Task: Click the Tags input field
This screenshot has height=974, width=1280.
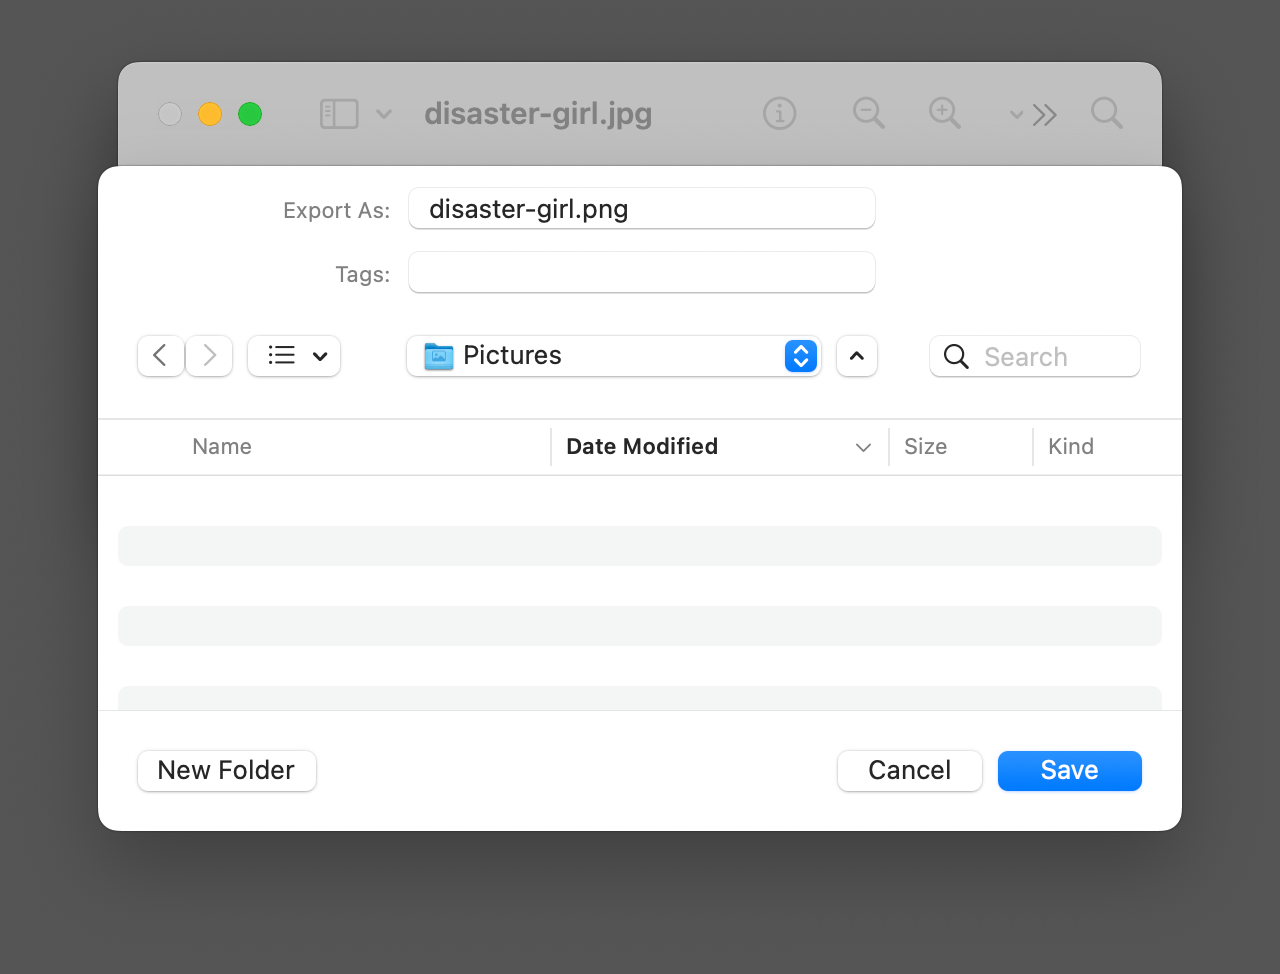Action: click(641, 273)
